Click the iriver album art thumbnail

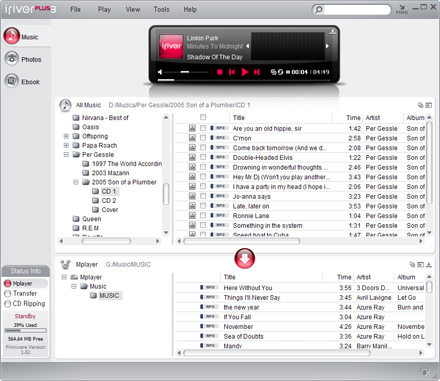[171, 47]
